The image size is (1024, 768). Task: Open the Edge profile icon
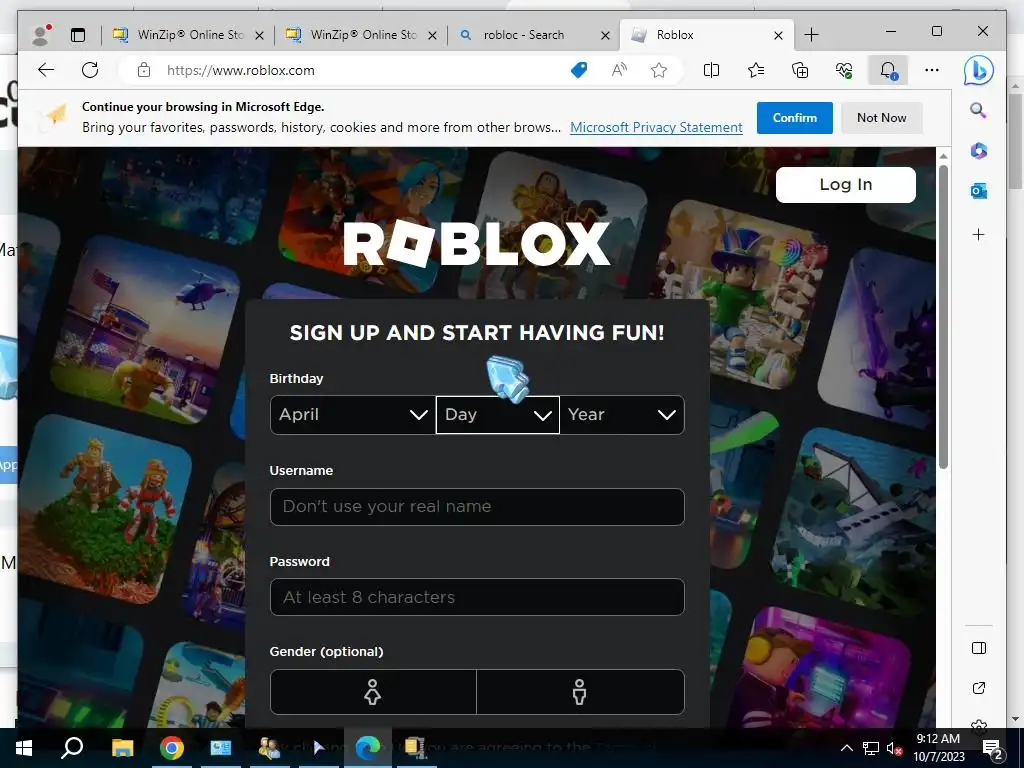(42, 35)
